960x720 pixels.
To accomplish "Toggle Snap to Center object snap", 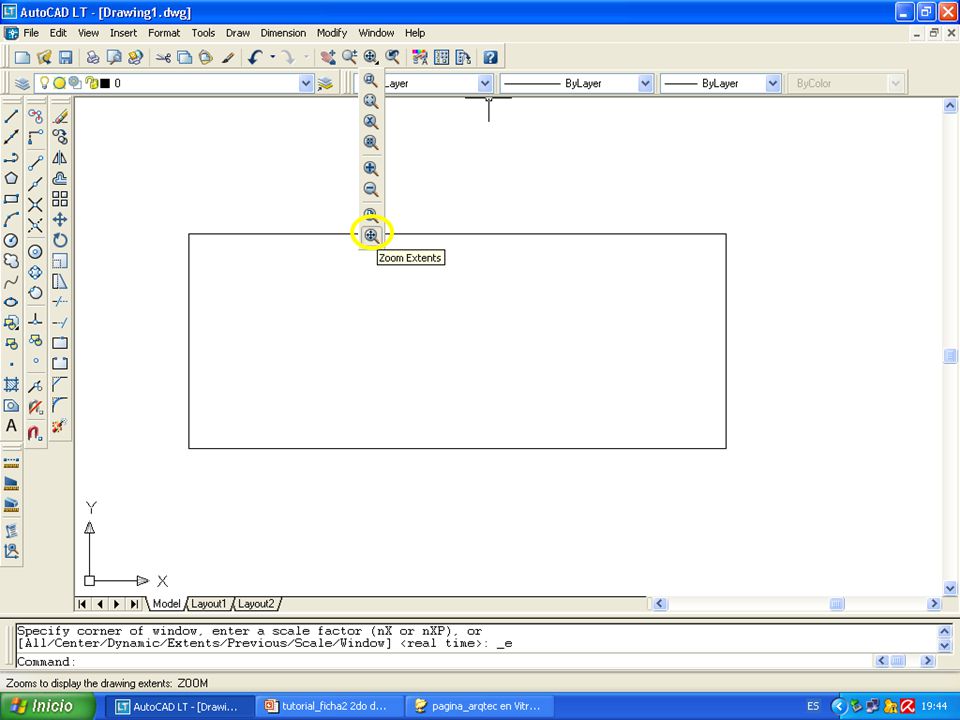I will 36,252.
